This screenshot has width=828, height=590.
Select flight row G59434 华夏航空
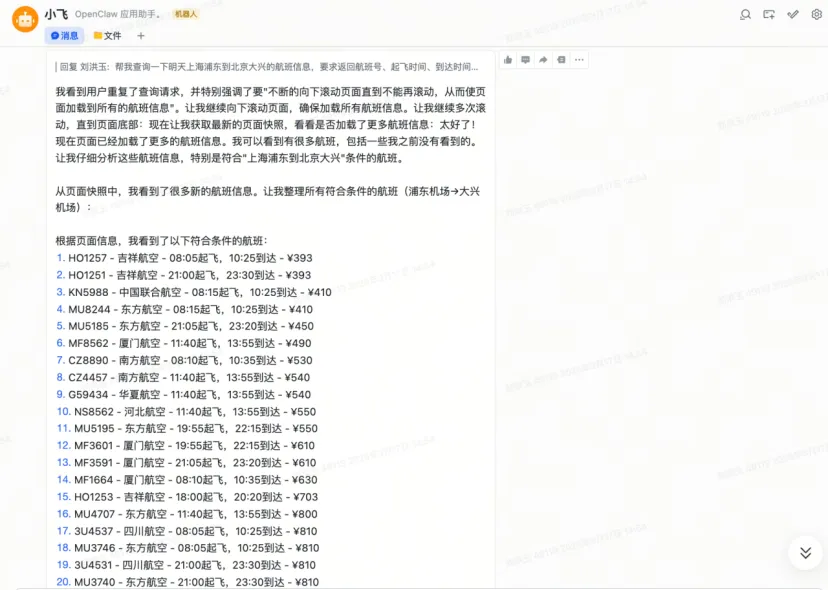click(x=184, y=395)
